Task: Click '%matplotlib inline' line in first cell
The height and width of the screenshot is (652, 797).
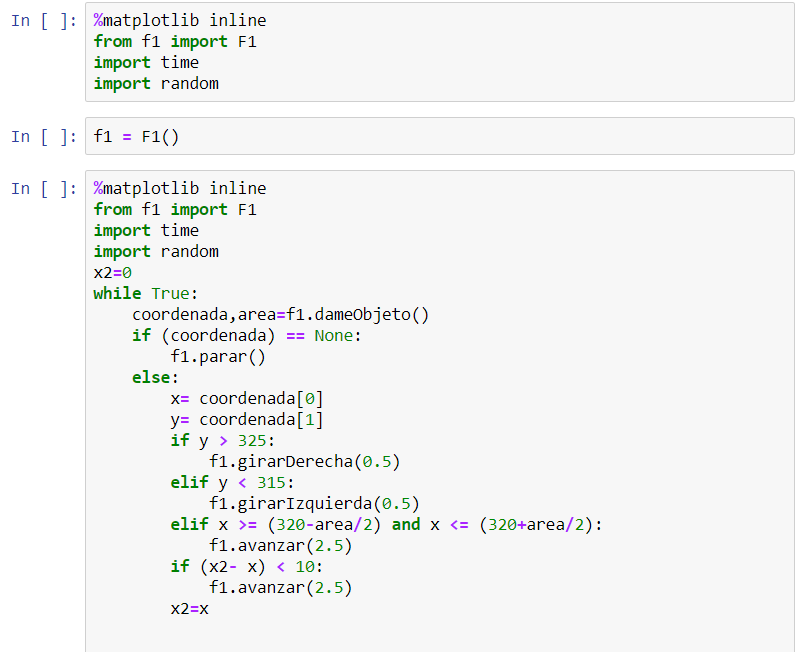Action: tap(180, 20)
